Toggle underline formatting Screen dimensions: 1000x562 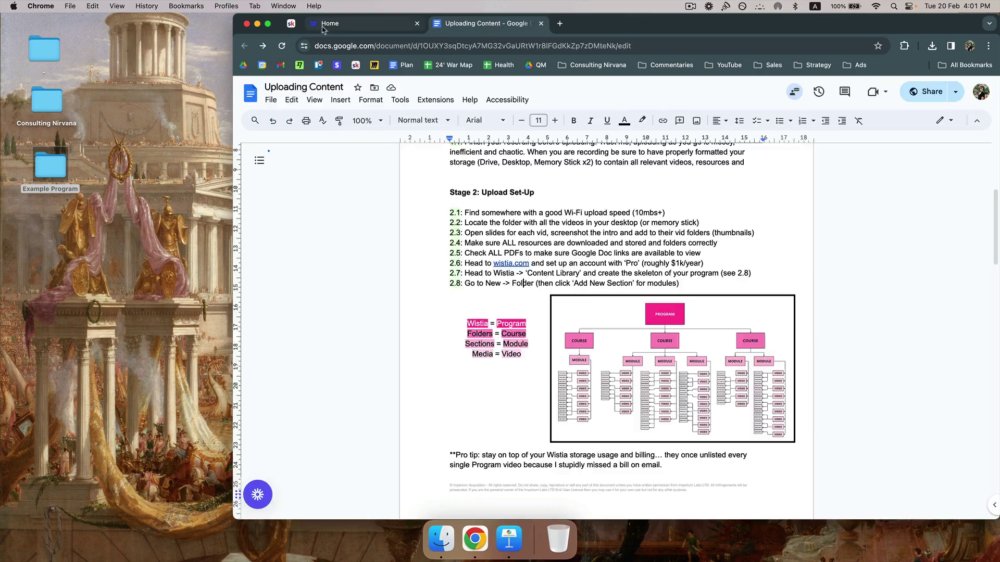pos(607,121)
